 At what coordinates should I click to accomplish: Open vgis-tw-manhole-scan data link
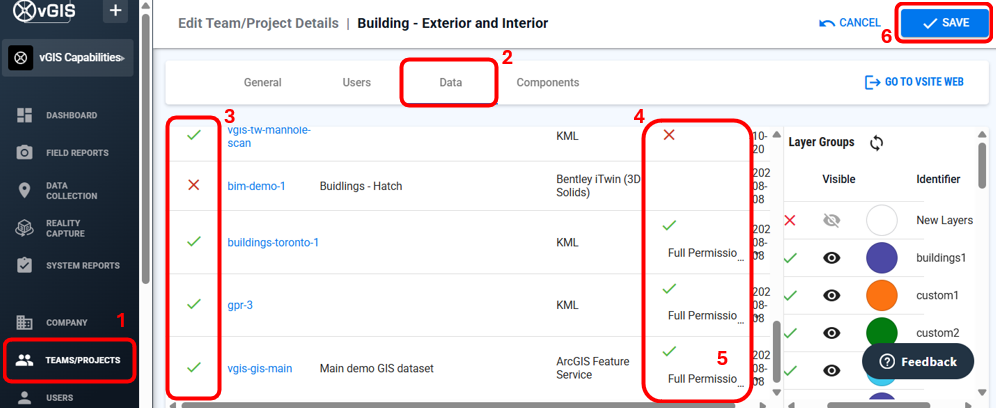point(269,136)
